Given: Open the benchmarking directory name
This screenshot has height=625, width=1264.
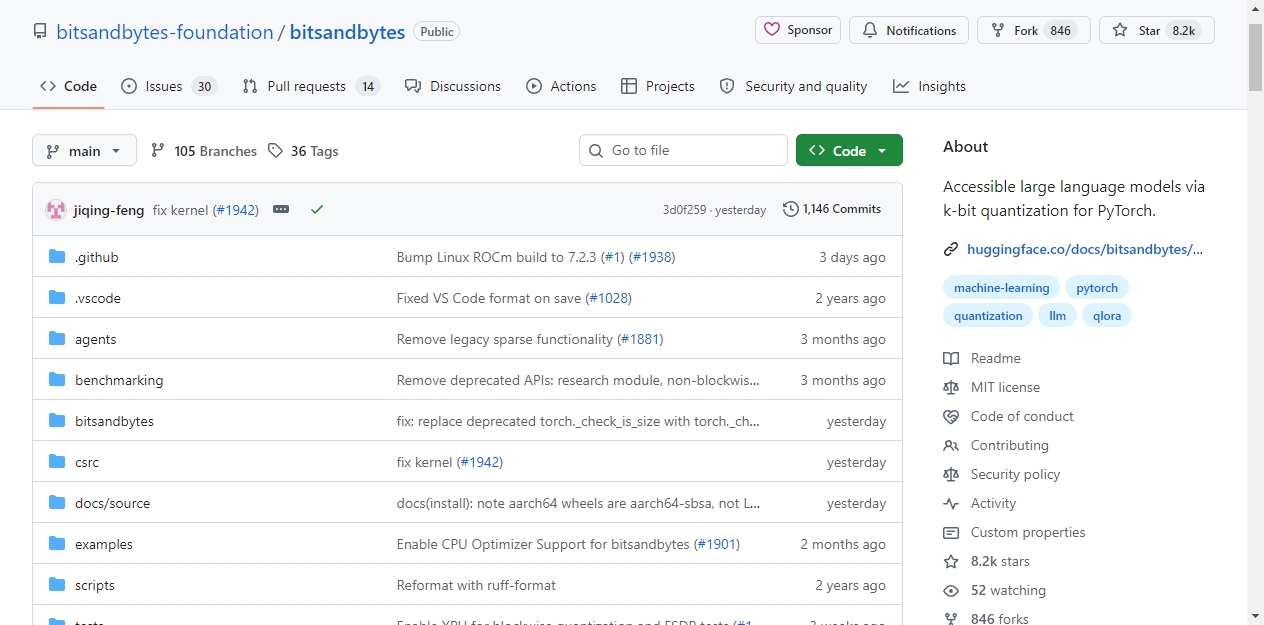Looking at the screenshot, I should 119,380.
